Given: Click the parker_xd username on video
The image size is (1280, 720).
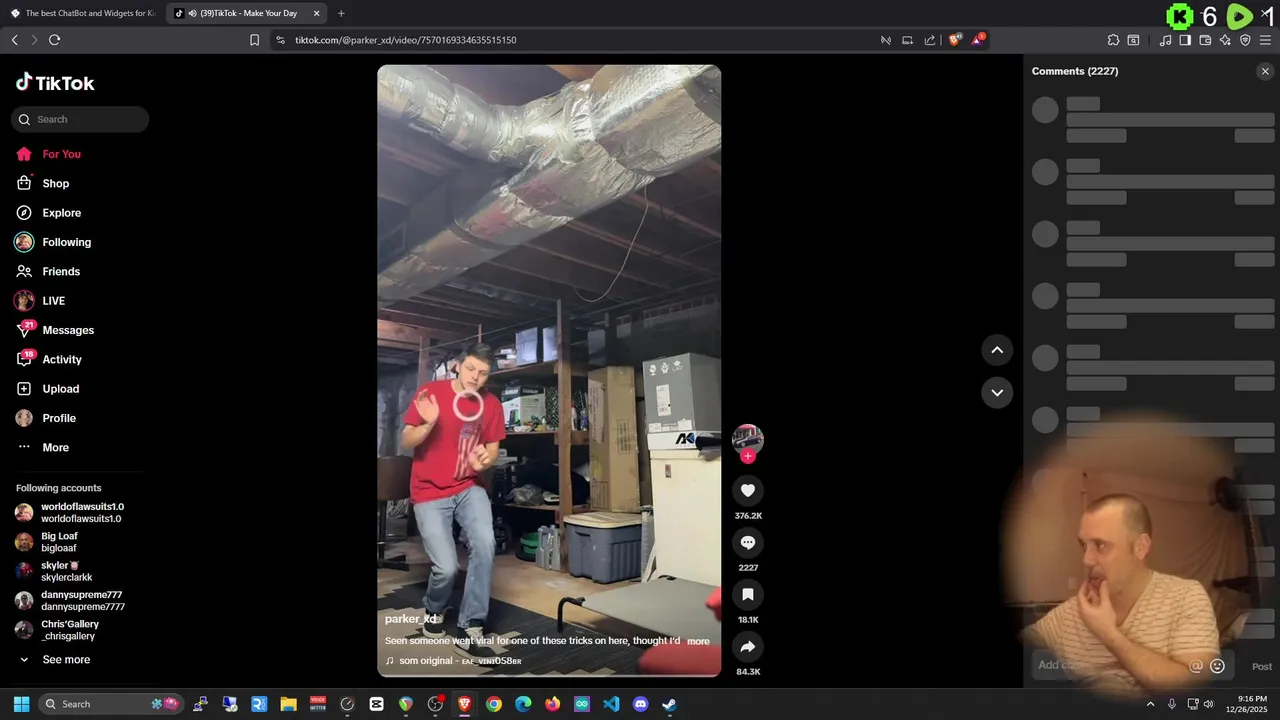Looking at the screenshot, I should (411, 619).
